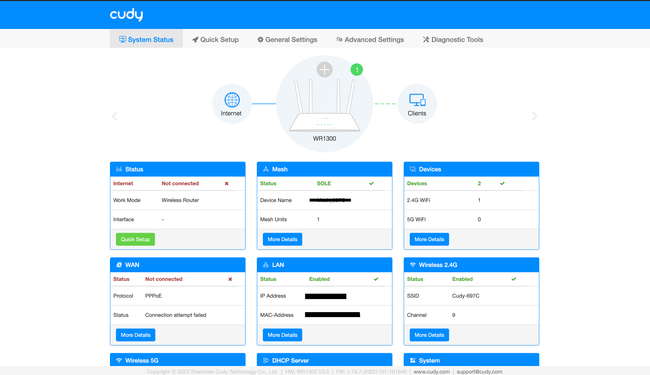650x375 pixels.
Task: Open Advanced Settings tab
Action: tap(370, 39)
